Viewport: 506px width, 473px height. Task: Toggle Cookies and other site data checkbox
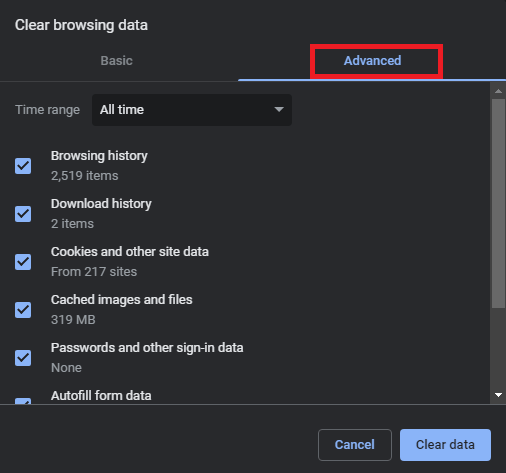click(x=23, y=262)
